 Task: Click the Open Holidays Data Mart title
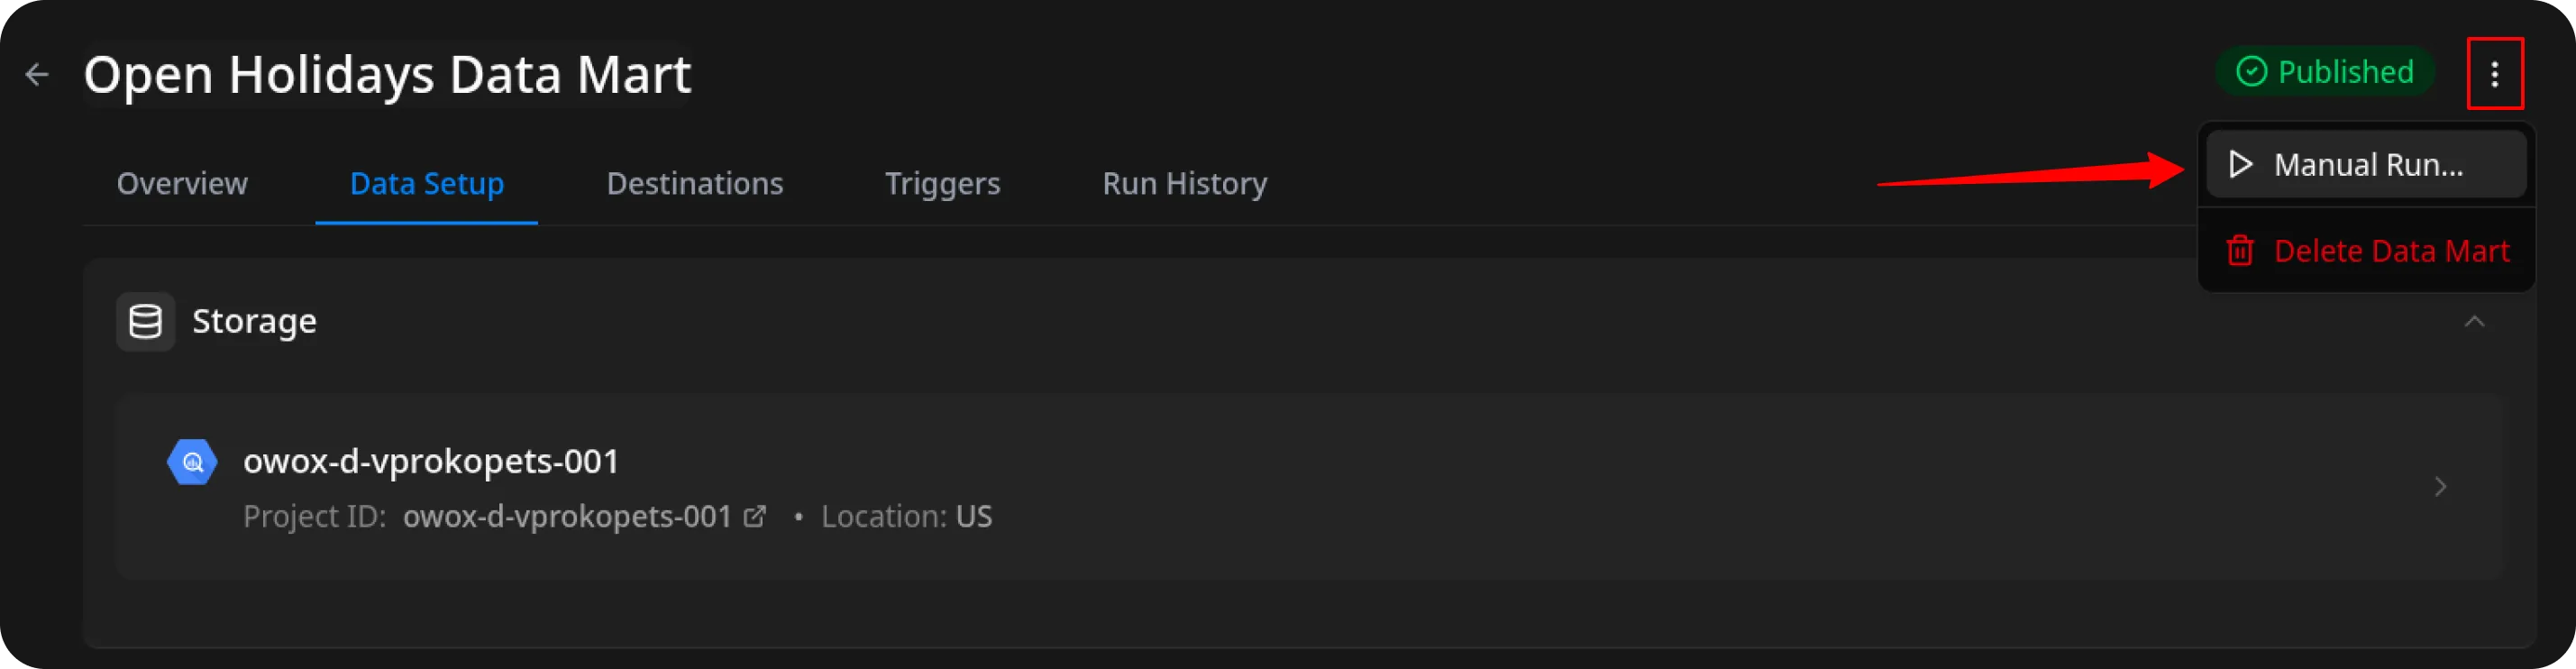(387, 74)
